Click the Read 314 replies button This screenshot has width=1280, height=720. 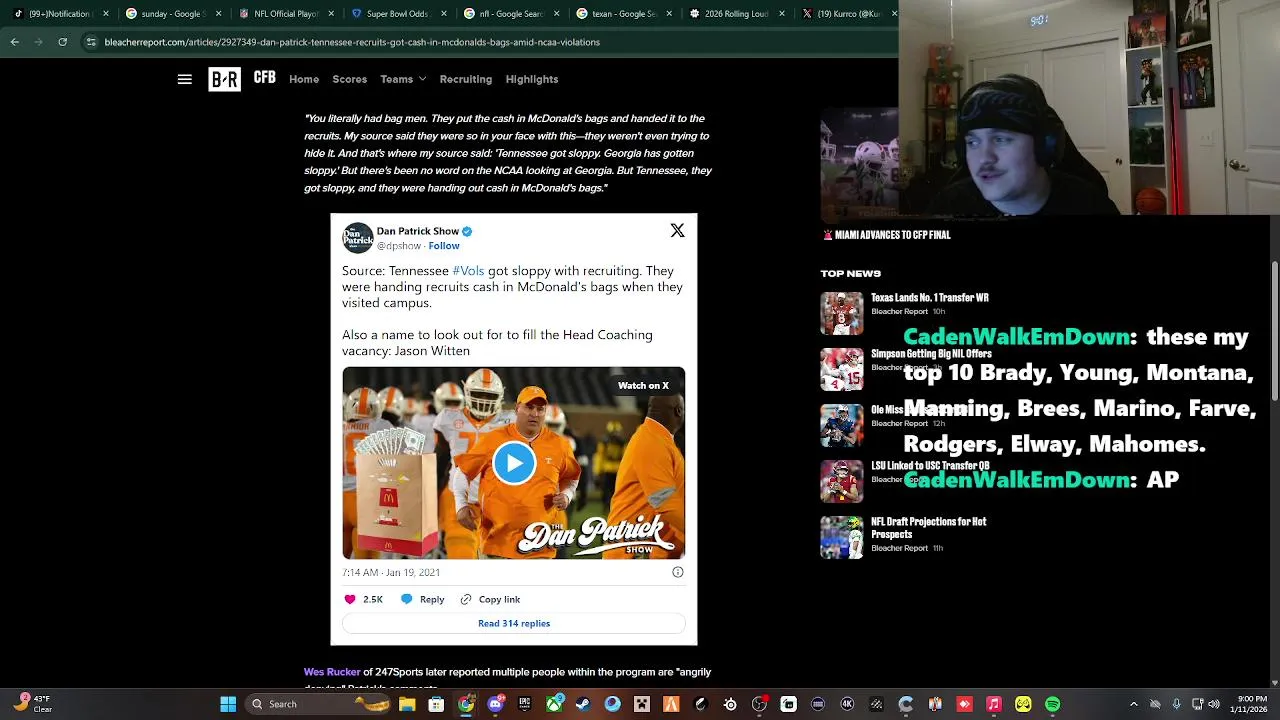coord(514,623)
